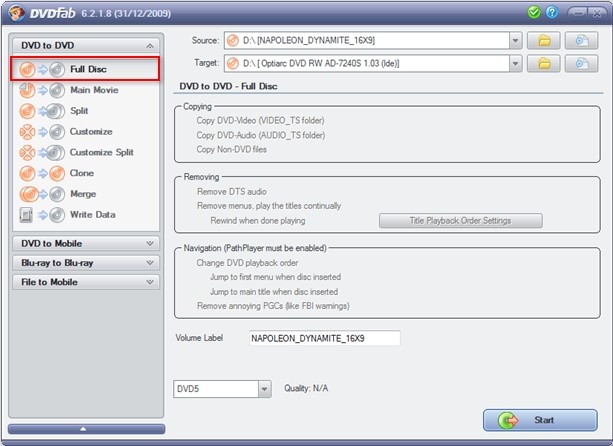
Task: Click the Source path text field
Action: [x=367, y=41]
